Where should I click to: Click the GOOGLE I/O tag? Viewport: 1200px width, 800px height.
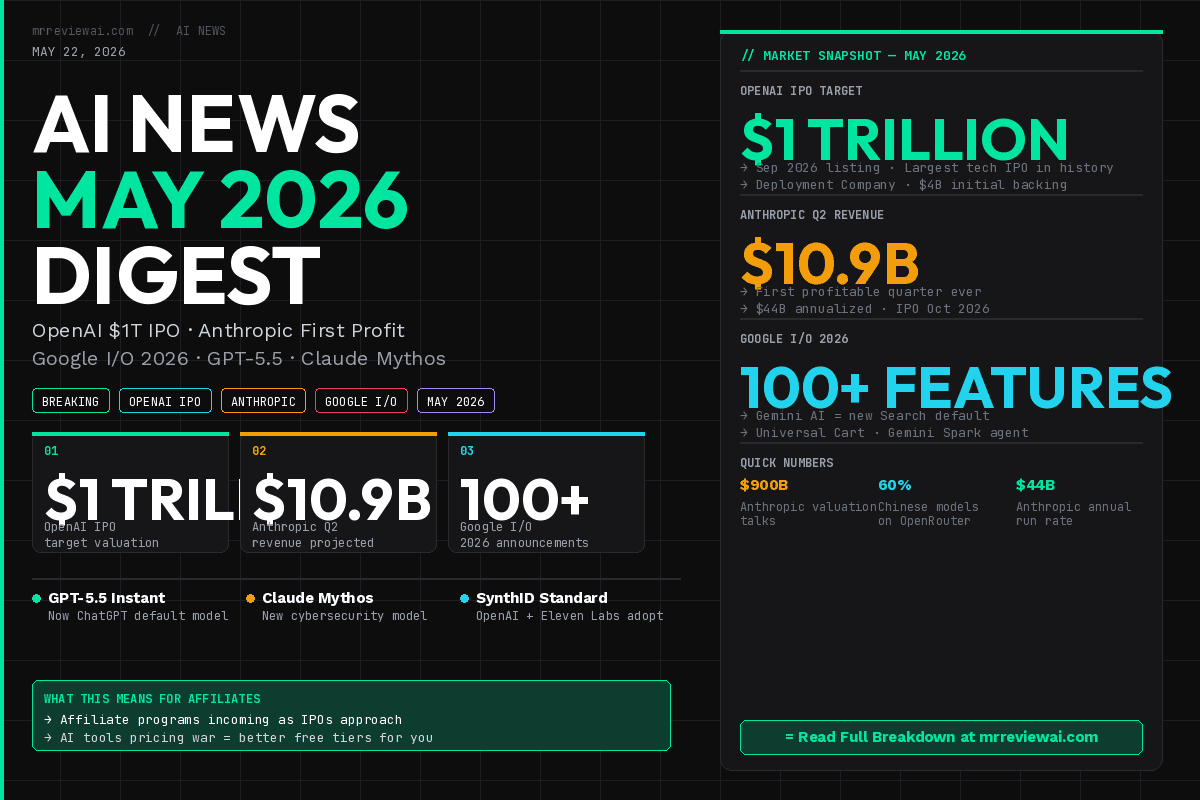pos(361,401)
